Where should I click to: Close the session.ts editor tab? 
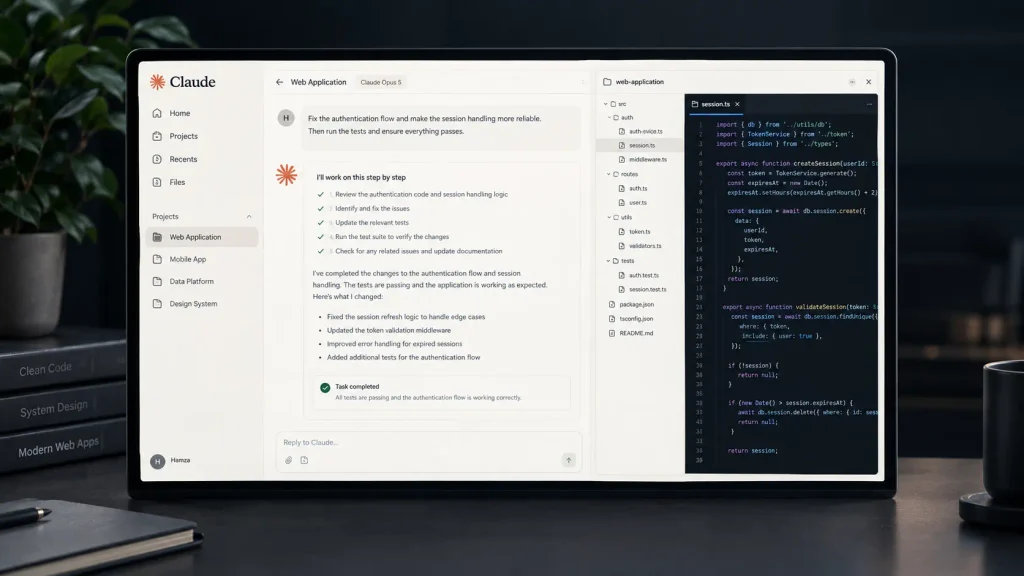click(x=737, y=104)
